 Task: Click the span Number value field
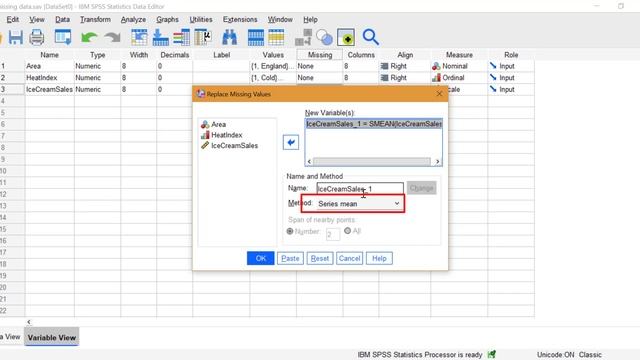[333, 234]
